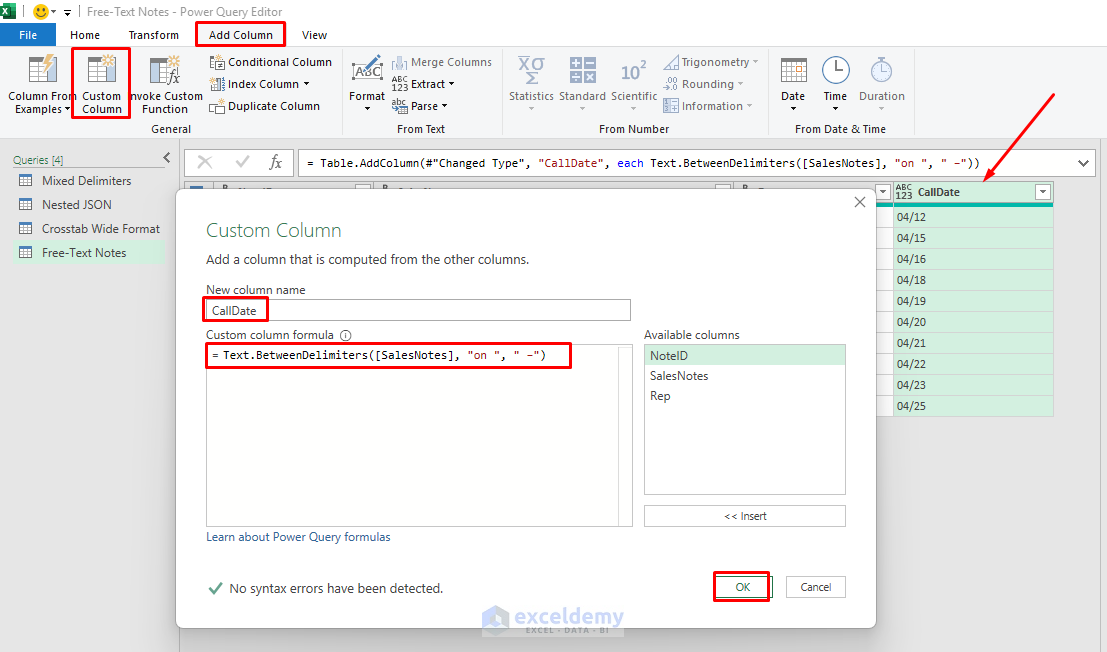Open Statistics menu
Viewport: 1107px width, 652px height.
(x=531, y=83)
